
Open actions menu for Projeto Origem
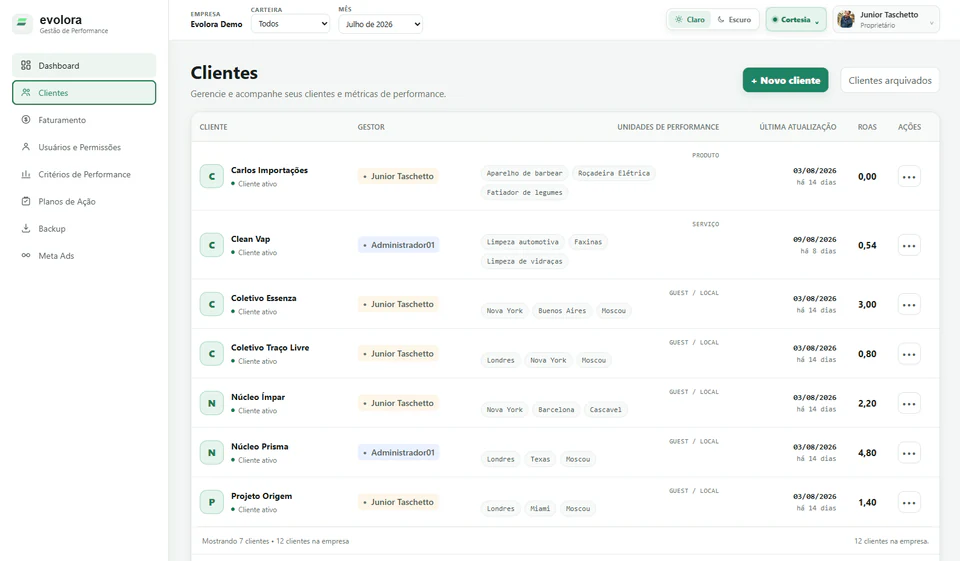click(909, 503)
